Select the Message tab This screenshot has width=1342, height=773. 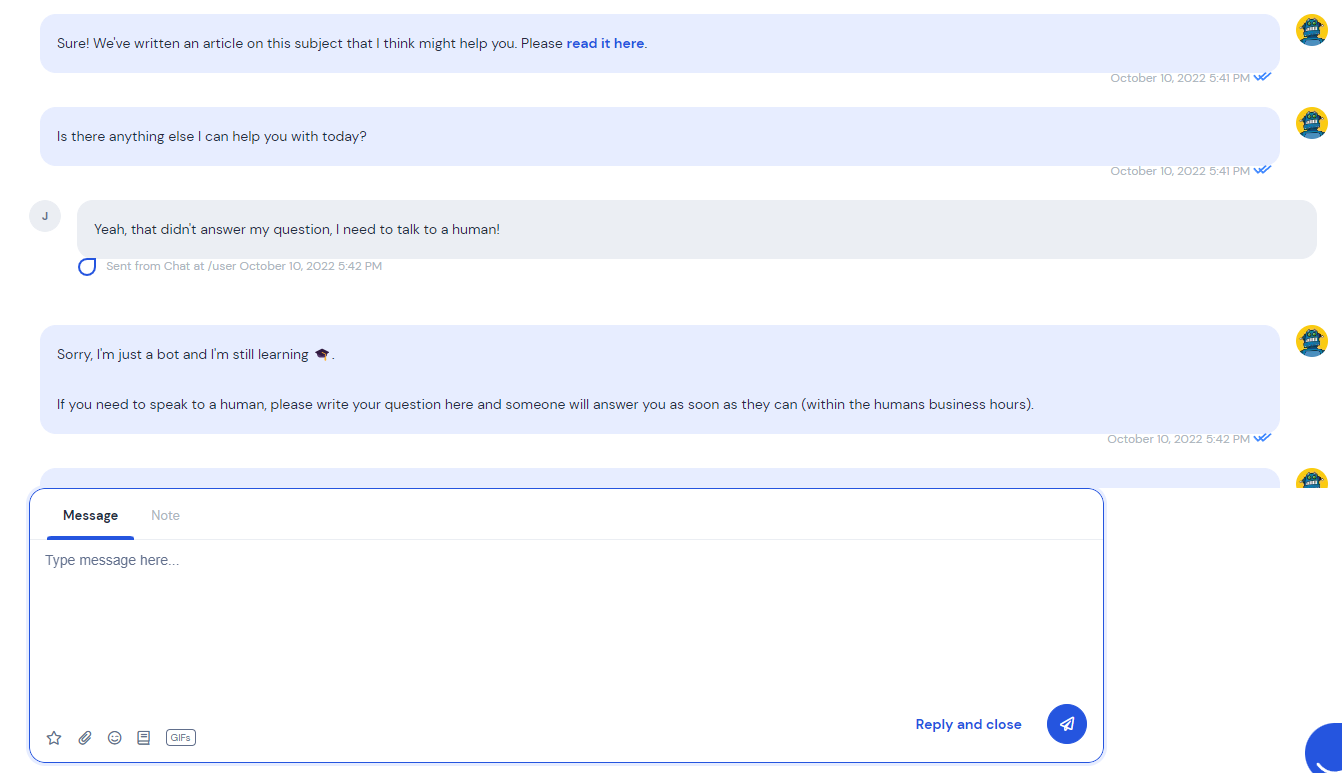91,516
